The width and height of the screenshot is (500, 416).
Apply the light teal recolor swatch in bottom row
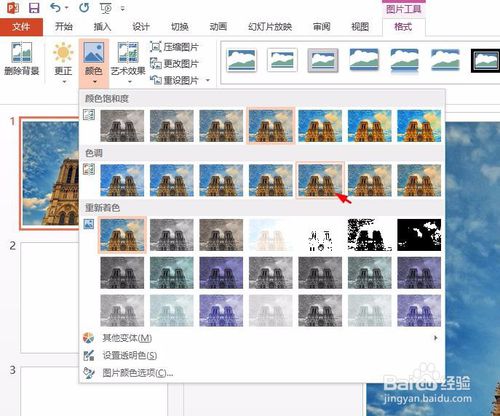point(172,310)
